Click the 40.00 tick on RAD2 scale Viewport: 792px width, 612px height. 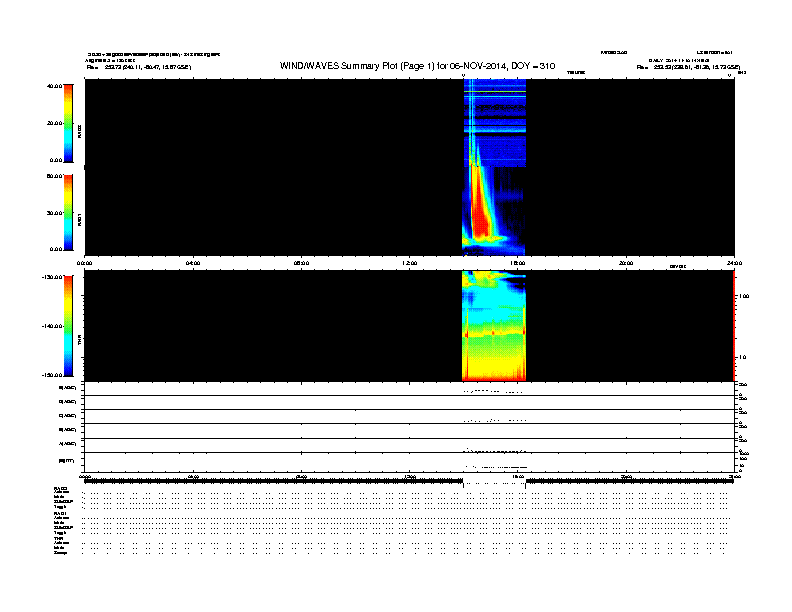pyautogui.click(x=54, y=86)
